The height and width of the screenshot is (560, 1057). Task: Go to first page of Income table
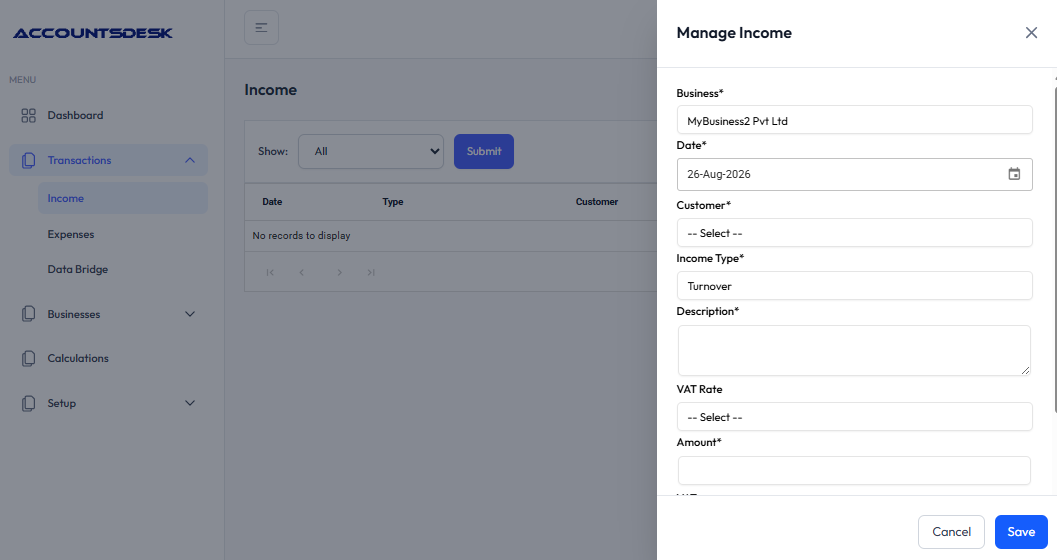coord(270,272)
